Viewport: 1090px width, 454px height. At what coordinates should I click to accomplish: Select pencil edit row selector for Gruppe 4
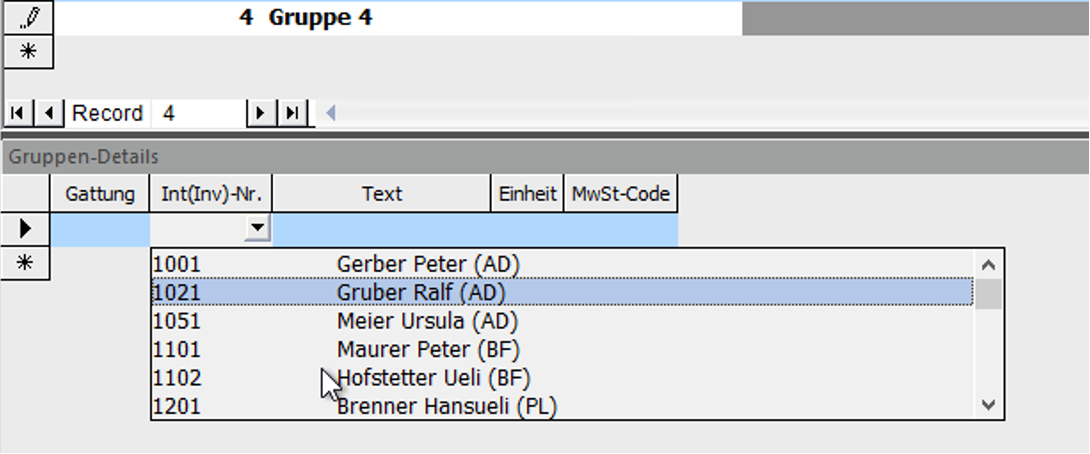tap(29, 17)
